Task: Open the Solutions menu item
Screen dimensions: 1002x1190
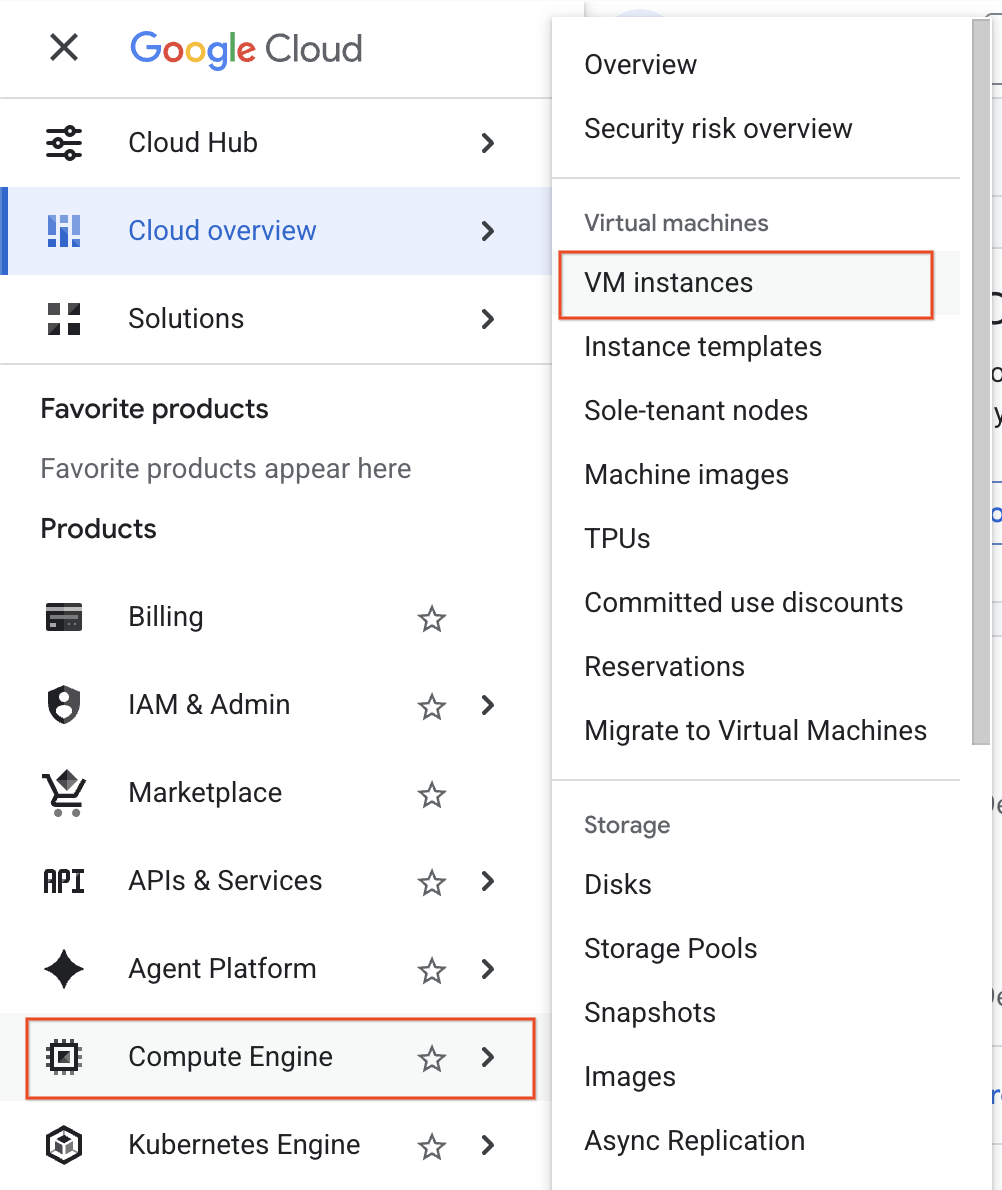Action: [276, 319]
